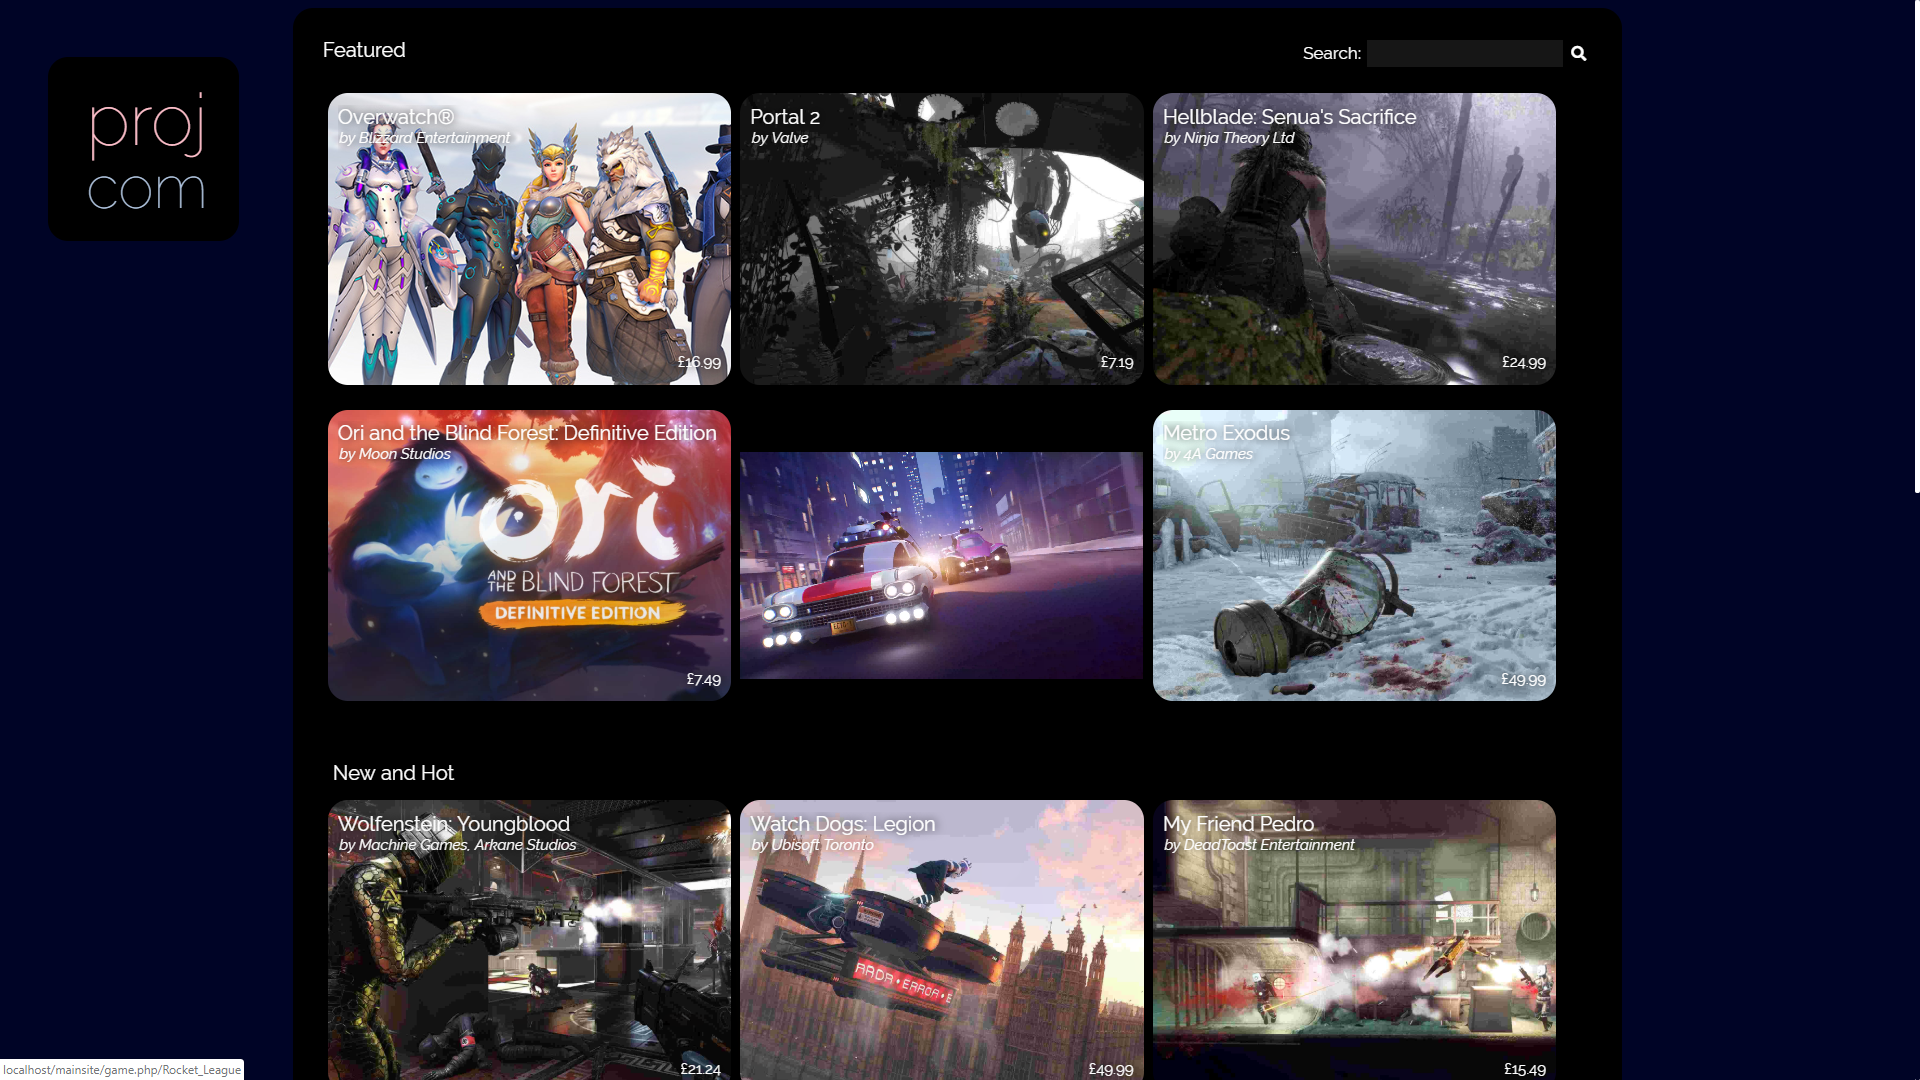Click the 'proj com' site logo
The width and height of the screenshot is (1920, 1080).
coord(143,150)
